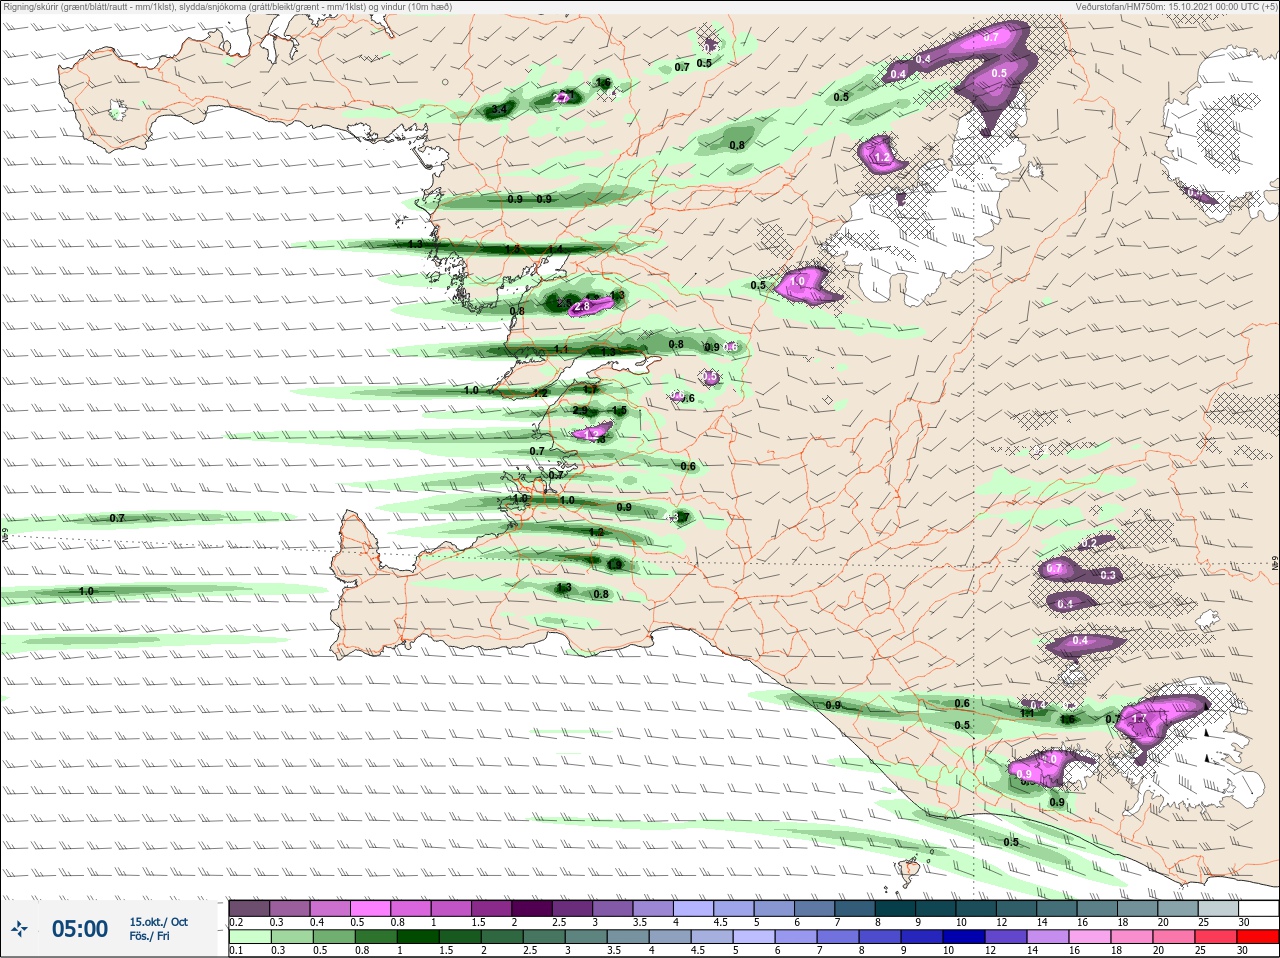Select the white legend swatch at 30

click(1258, 908)
